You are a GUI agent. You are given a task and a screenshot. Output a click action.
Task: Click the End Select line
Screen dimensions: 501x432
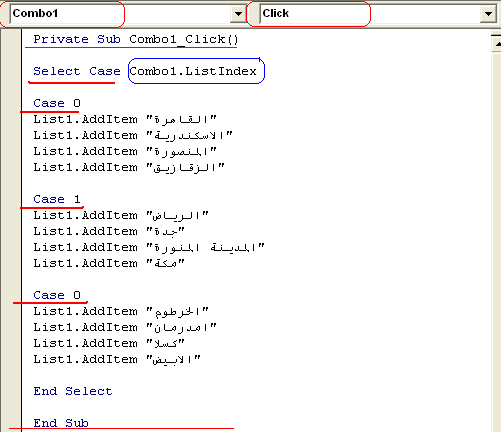pos(73,391)
